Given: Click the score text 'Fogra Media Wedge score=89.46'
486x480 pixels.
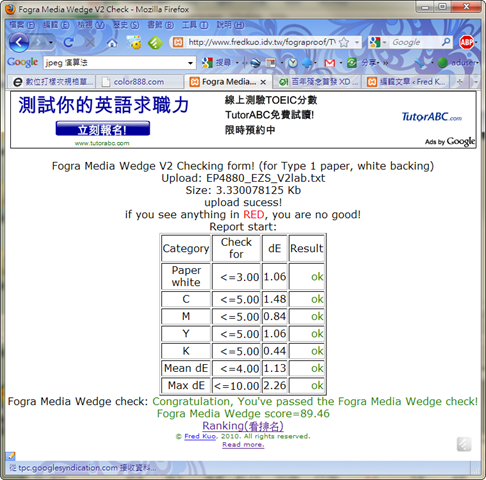Looking at the screenshot, I should click(243, 414).
